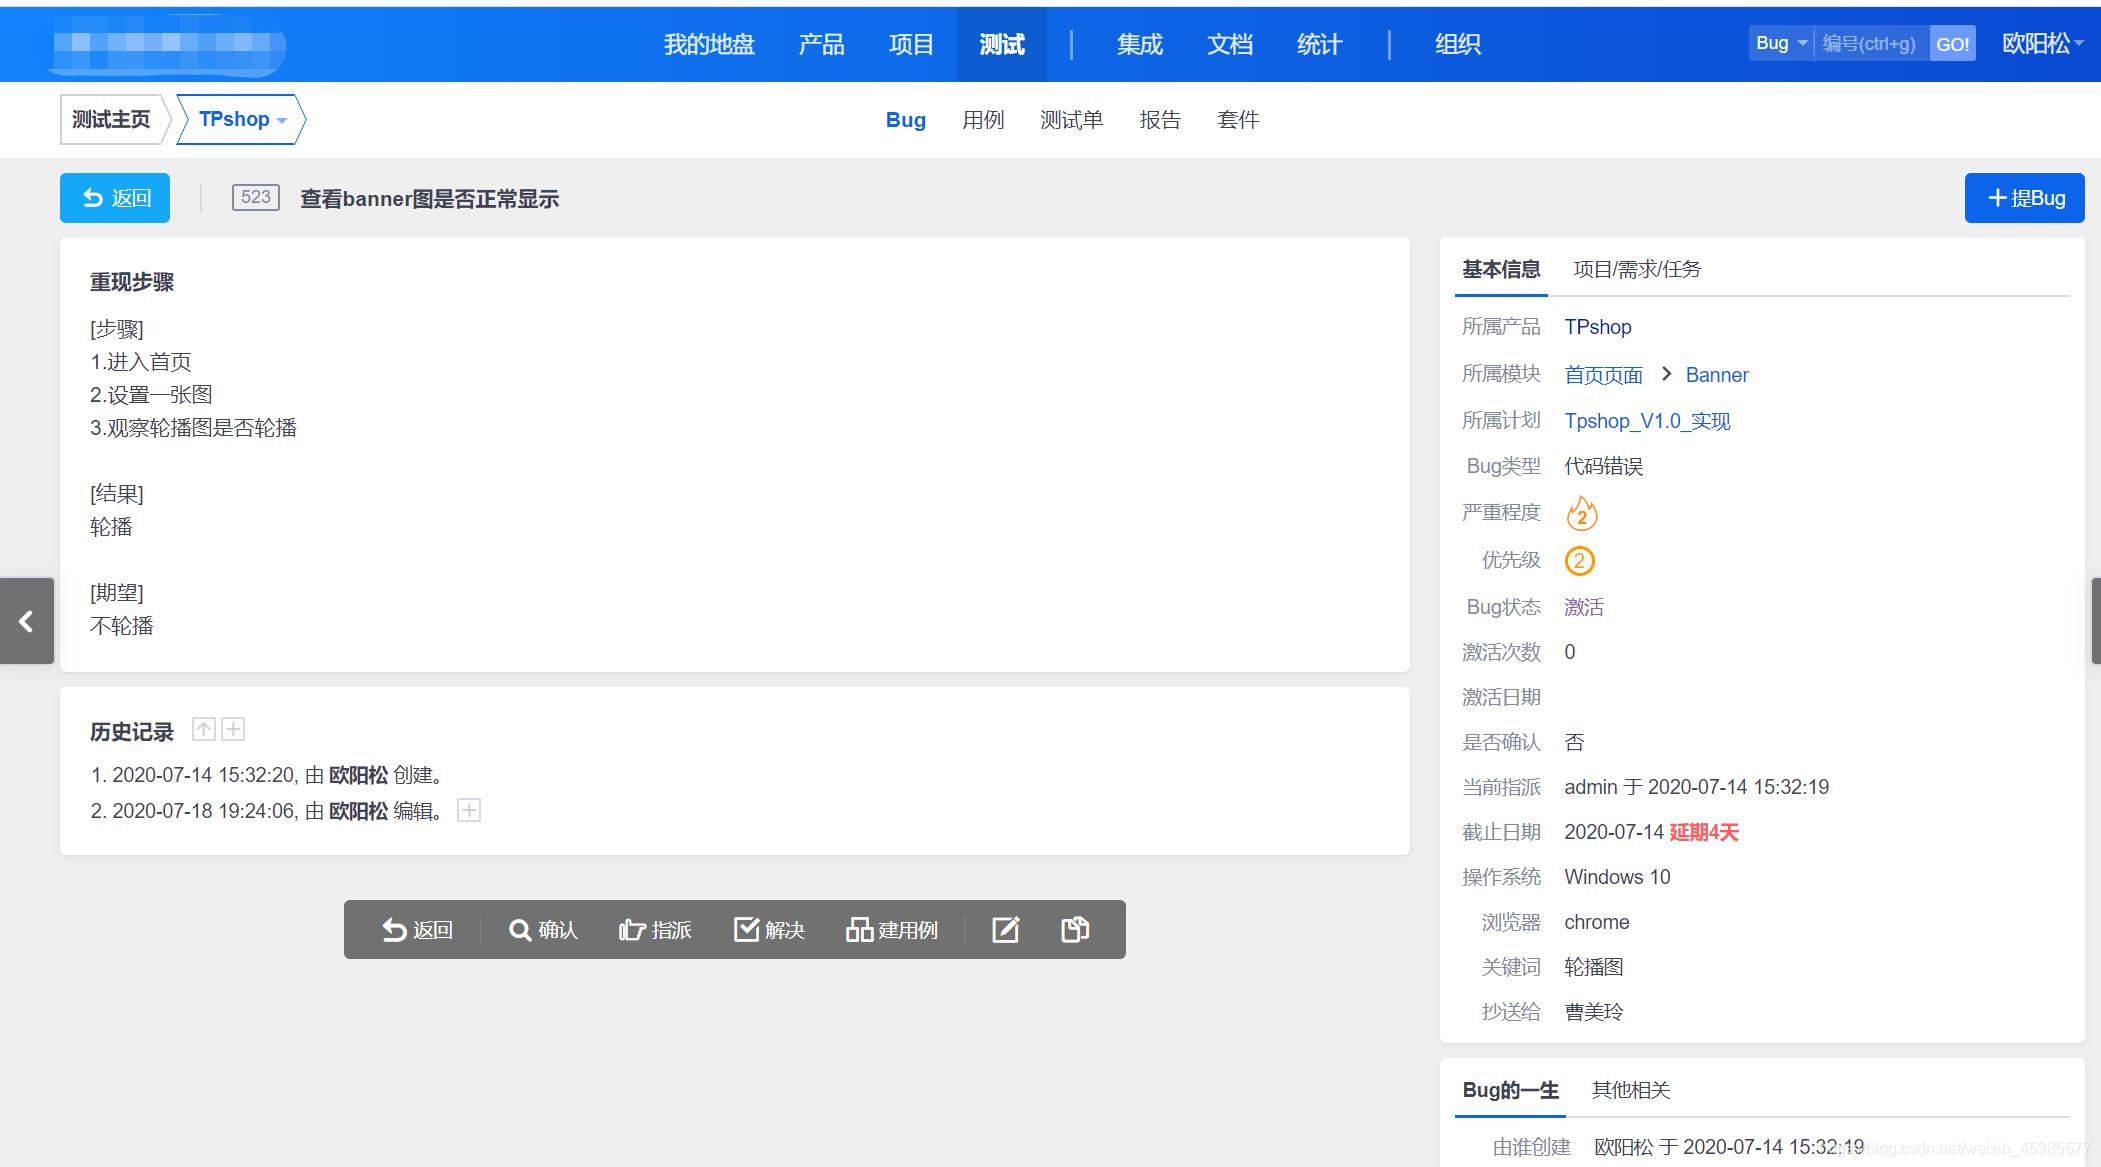The image size is (2101, 1167).
Task: Open the TPshop product dropdown
Action: 242,119
